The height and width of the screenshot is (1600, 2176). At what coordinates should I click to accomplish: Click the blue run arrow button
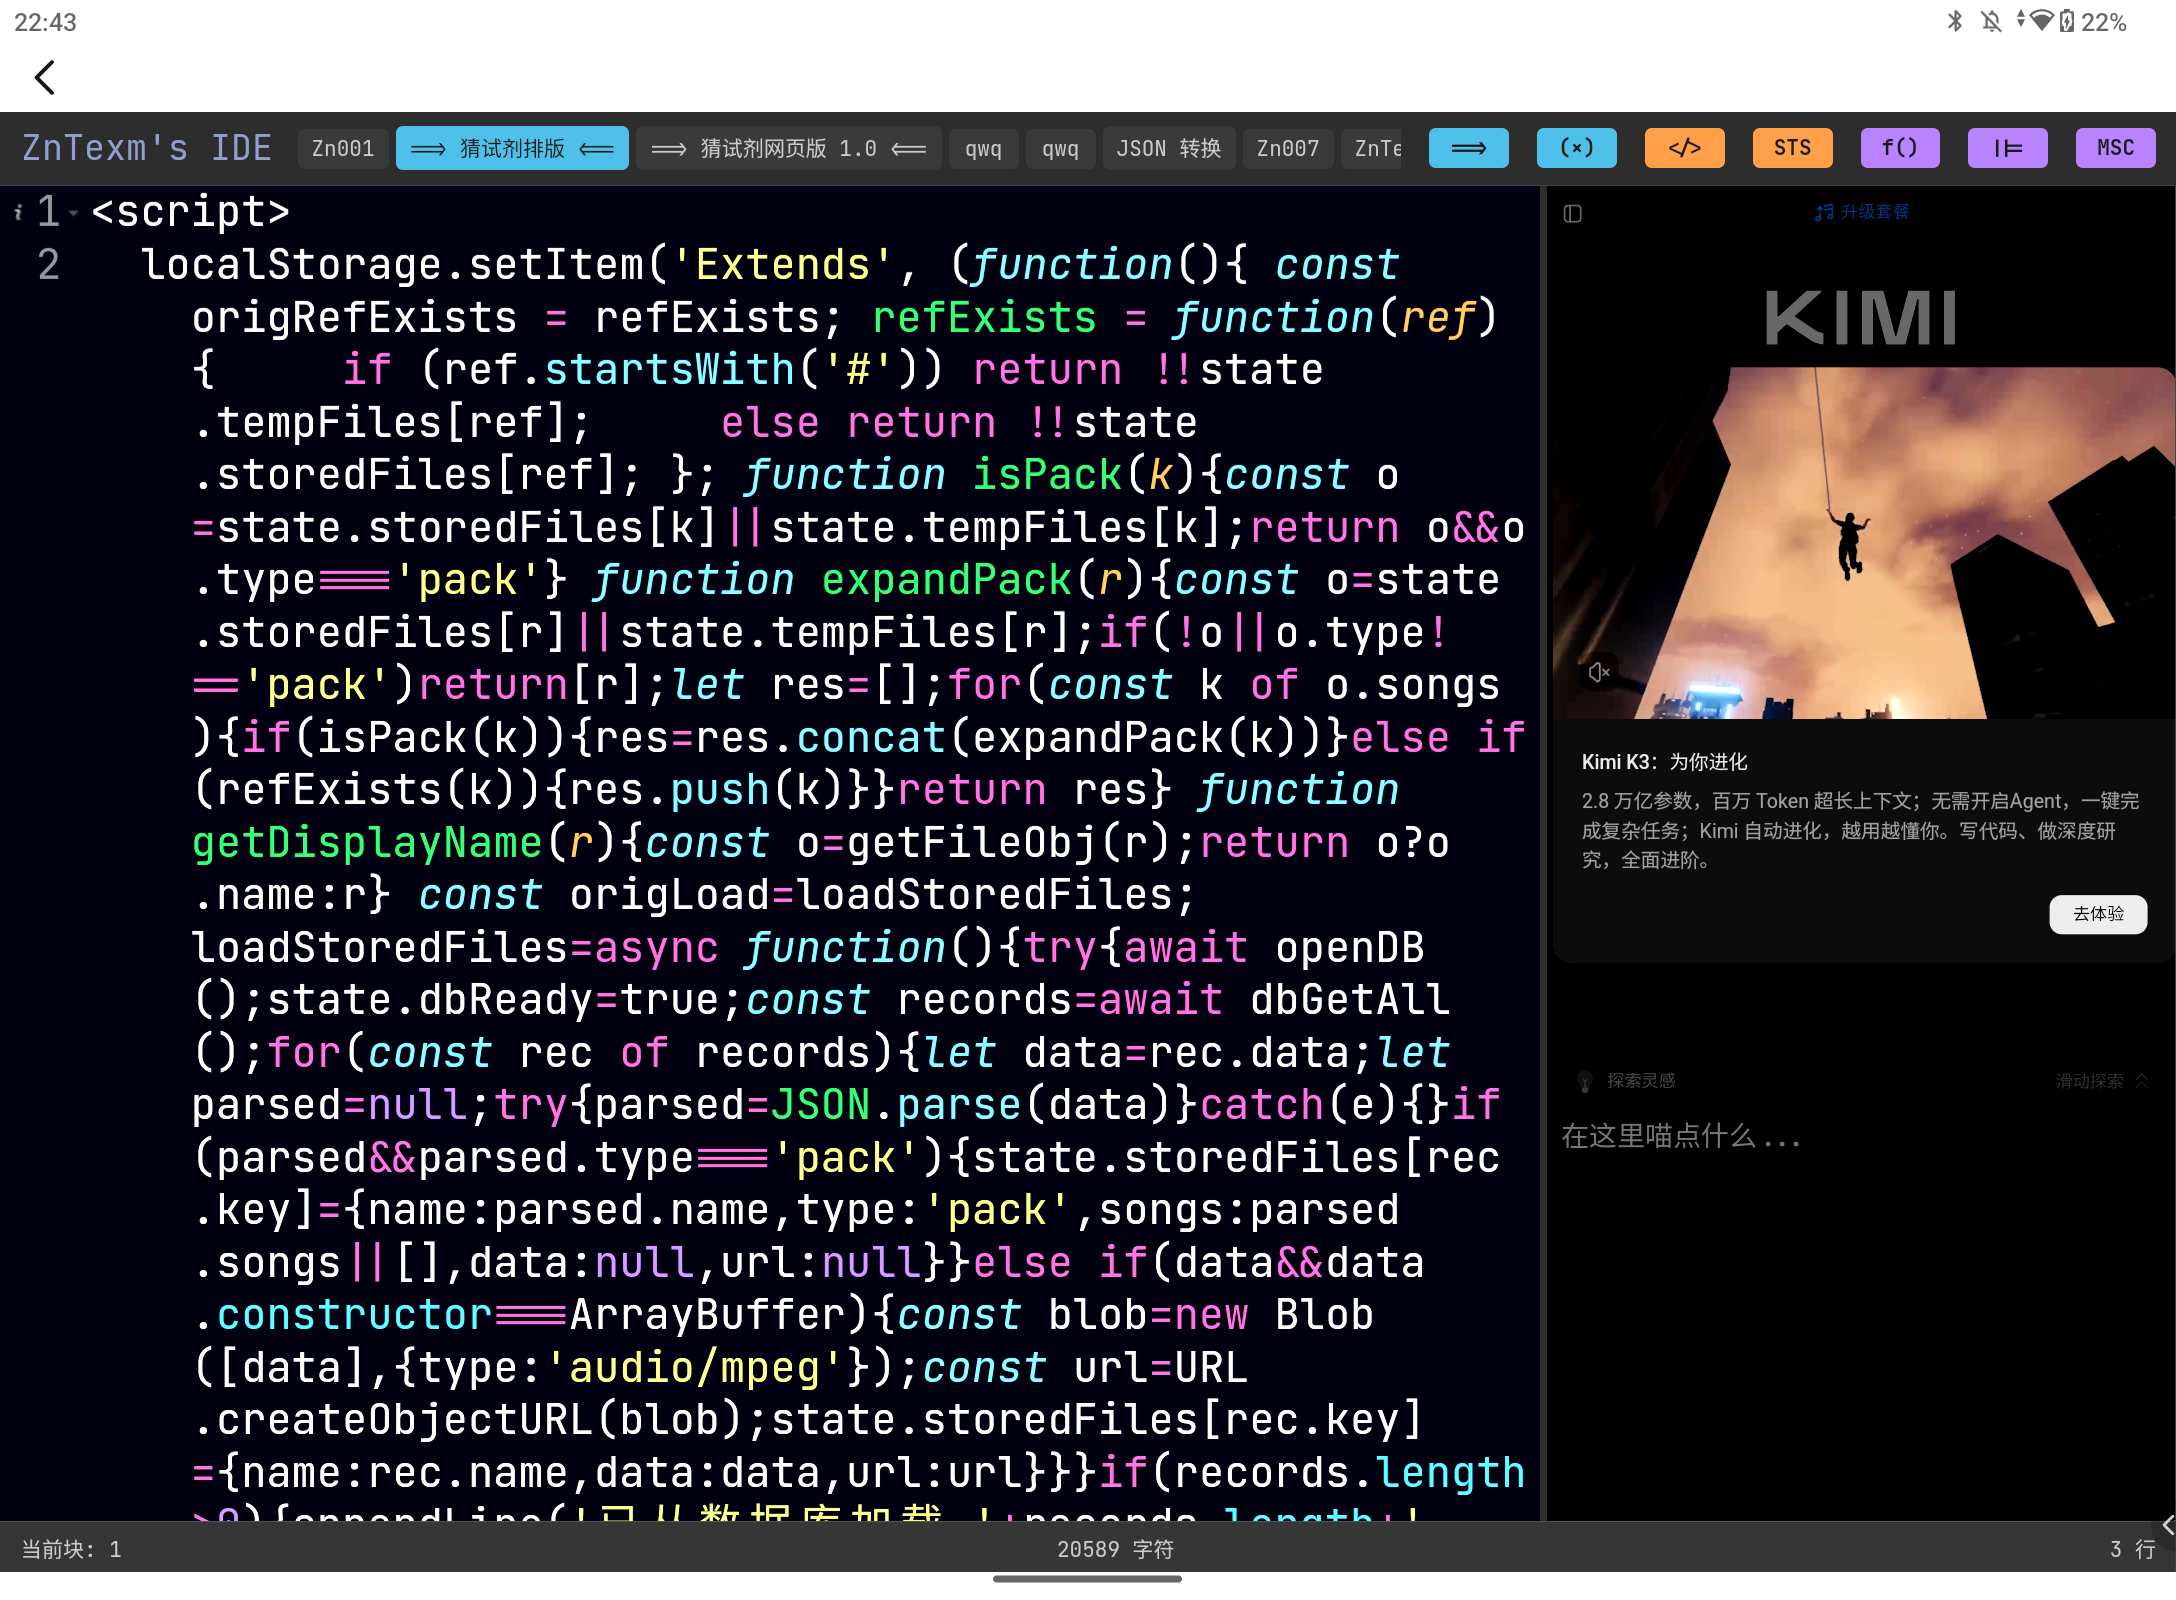[1468, 148]
